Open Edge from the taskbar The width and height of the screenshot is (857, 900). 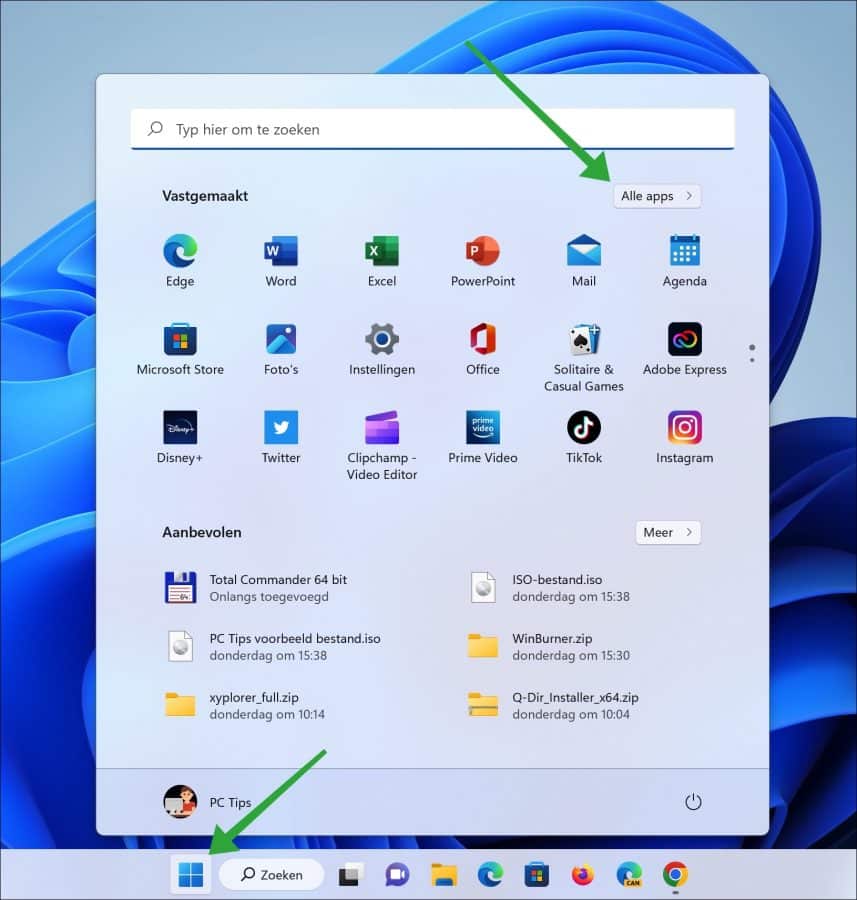tap(490, 875)
